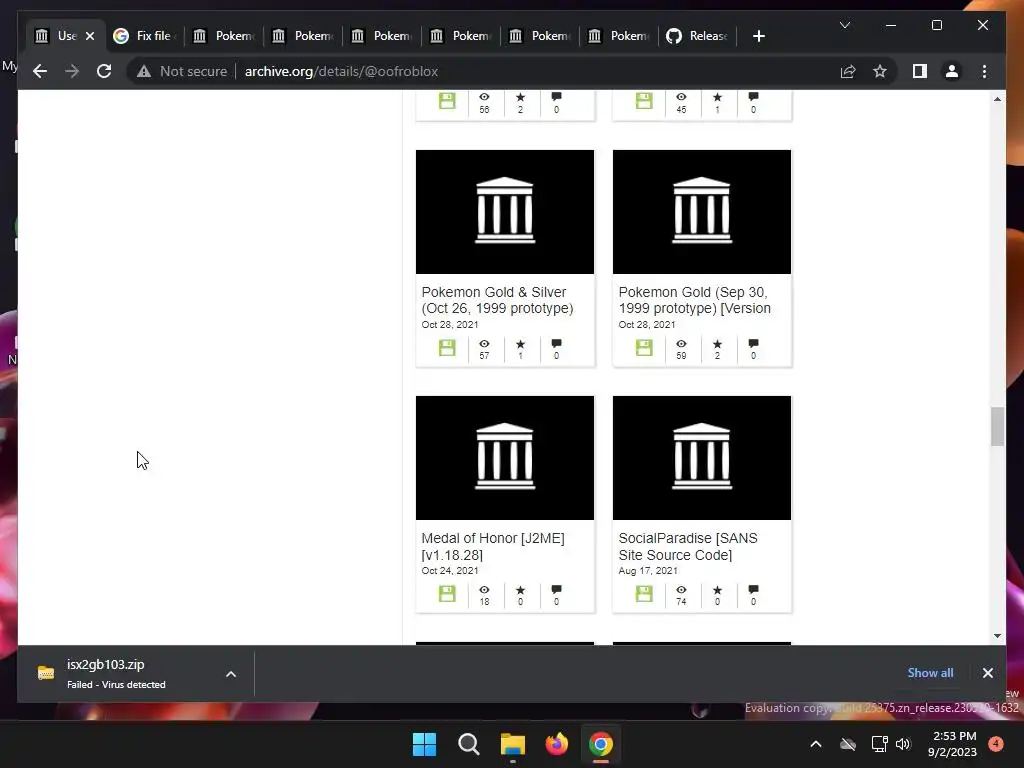Switch to the last Pokem archive tab
The height and width of the screenshot is (768, 1024).
pyautogui.click(x=619, y=36)
